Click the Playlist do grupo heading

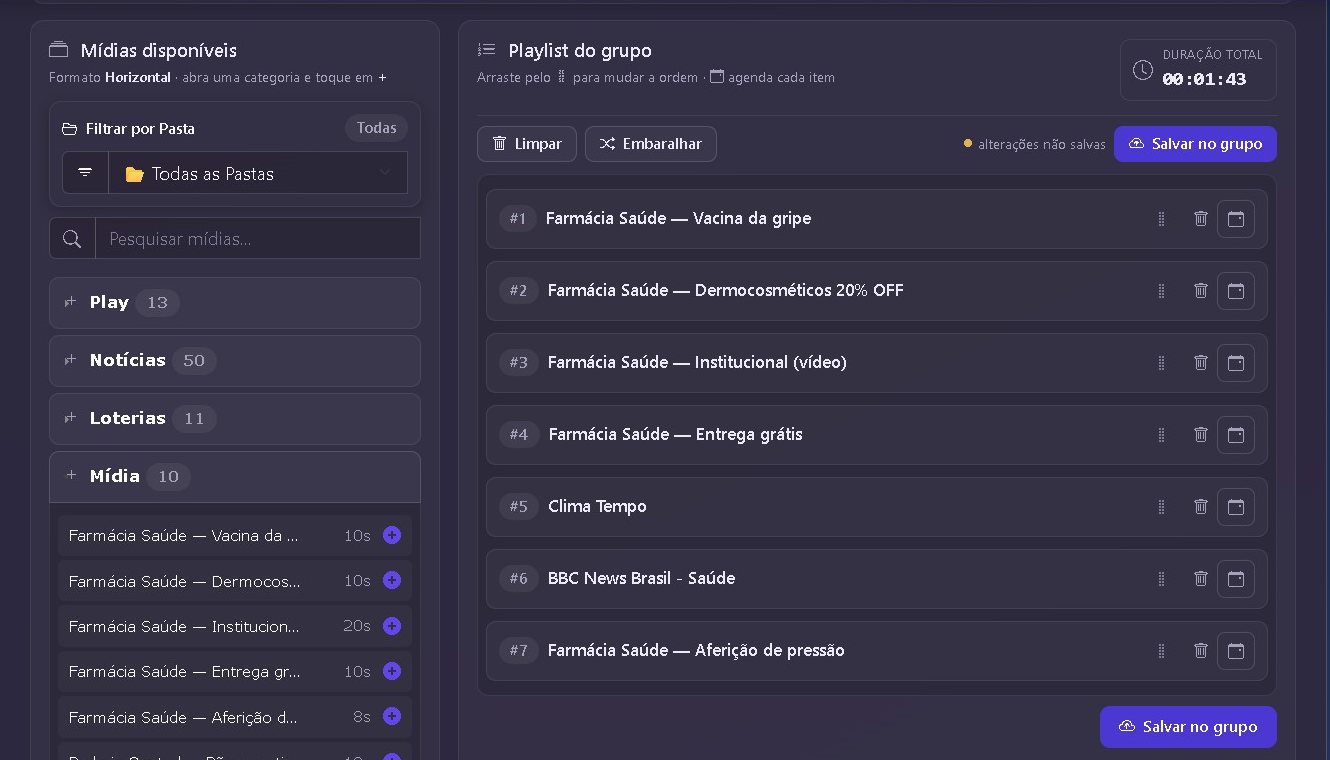tap(580, 51)
